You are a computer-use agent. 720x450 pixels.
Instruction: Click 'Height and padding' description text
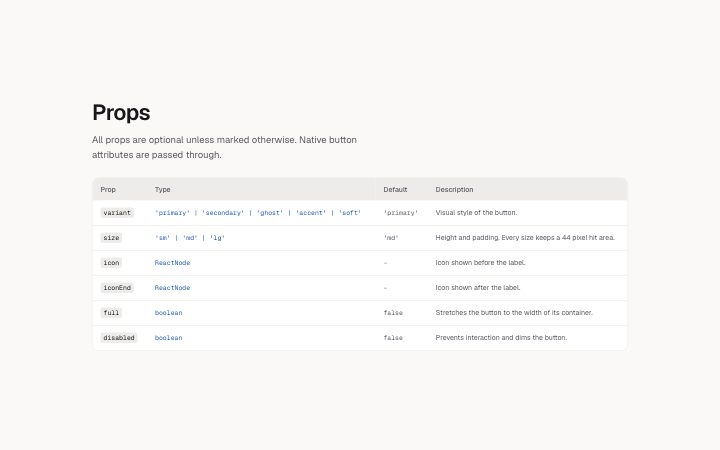click(525, 237)
